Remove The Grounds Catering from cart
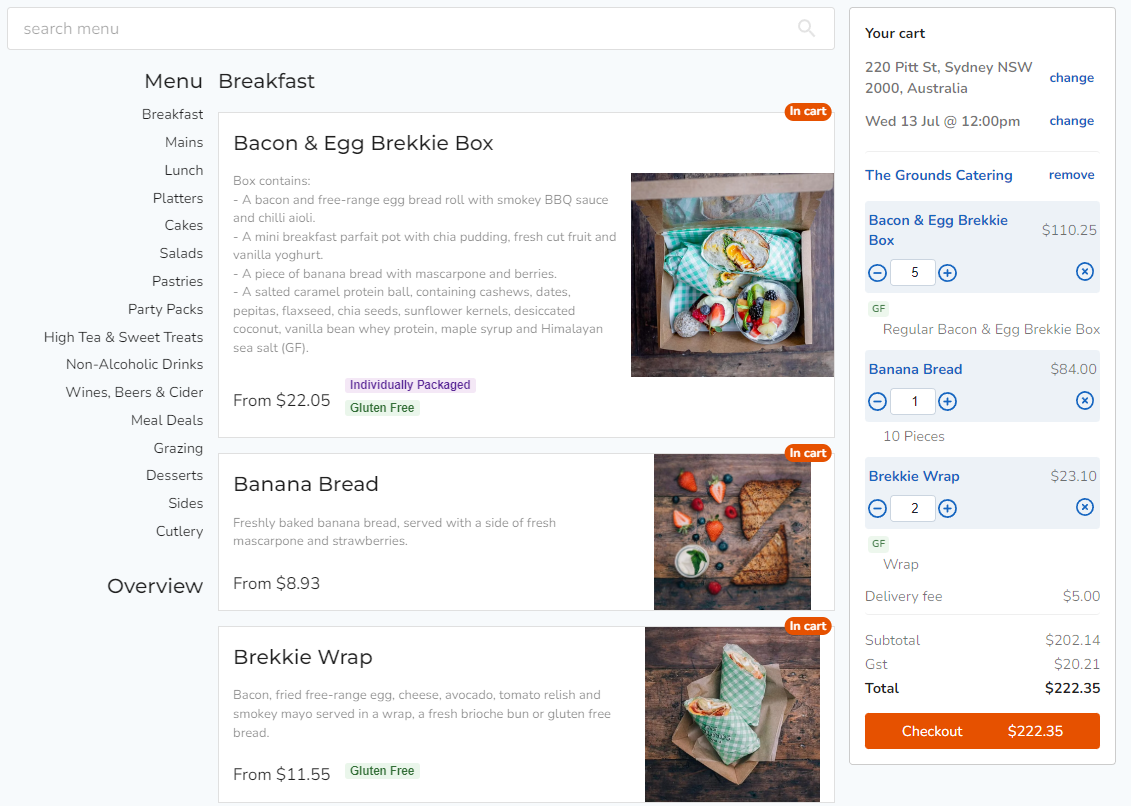 click(x=1071, y=175)
